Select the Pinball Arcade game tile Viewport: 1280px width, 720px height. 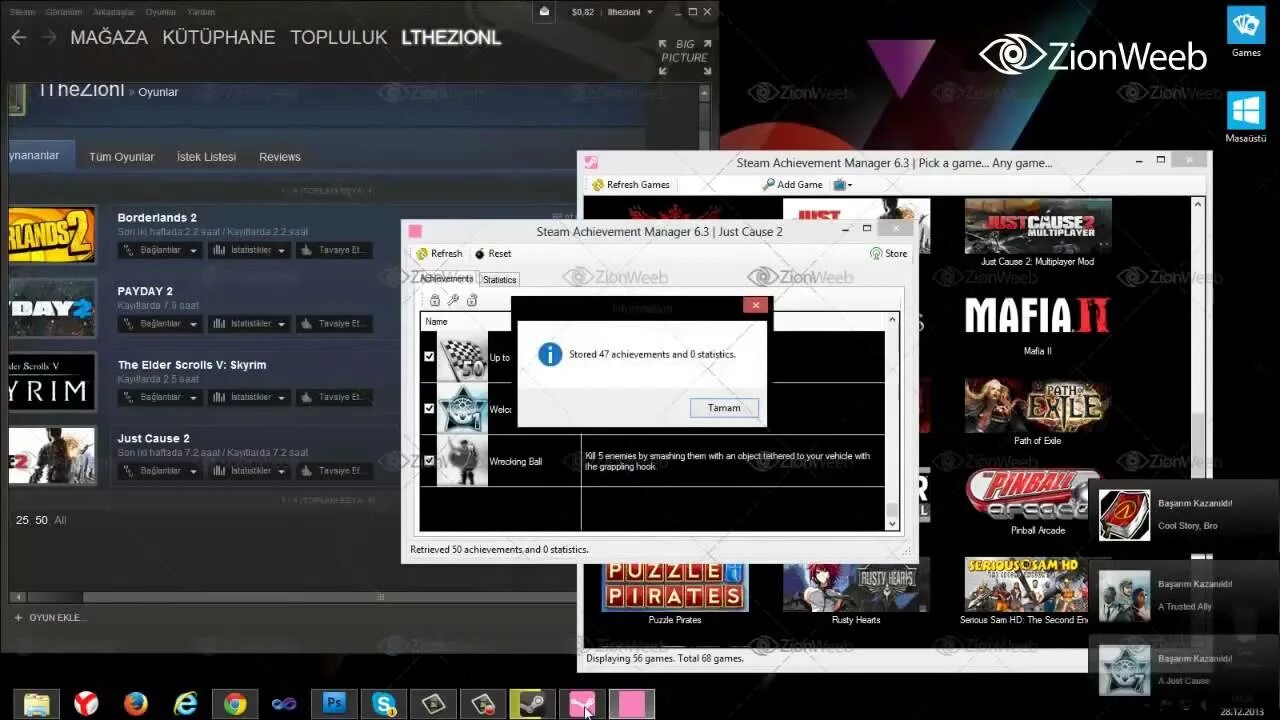point(1037,501)
